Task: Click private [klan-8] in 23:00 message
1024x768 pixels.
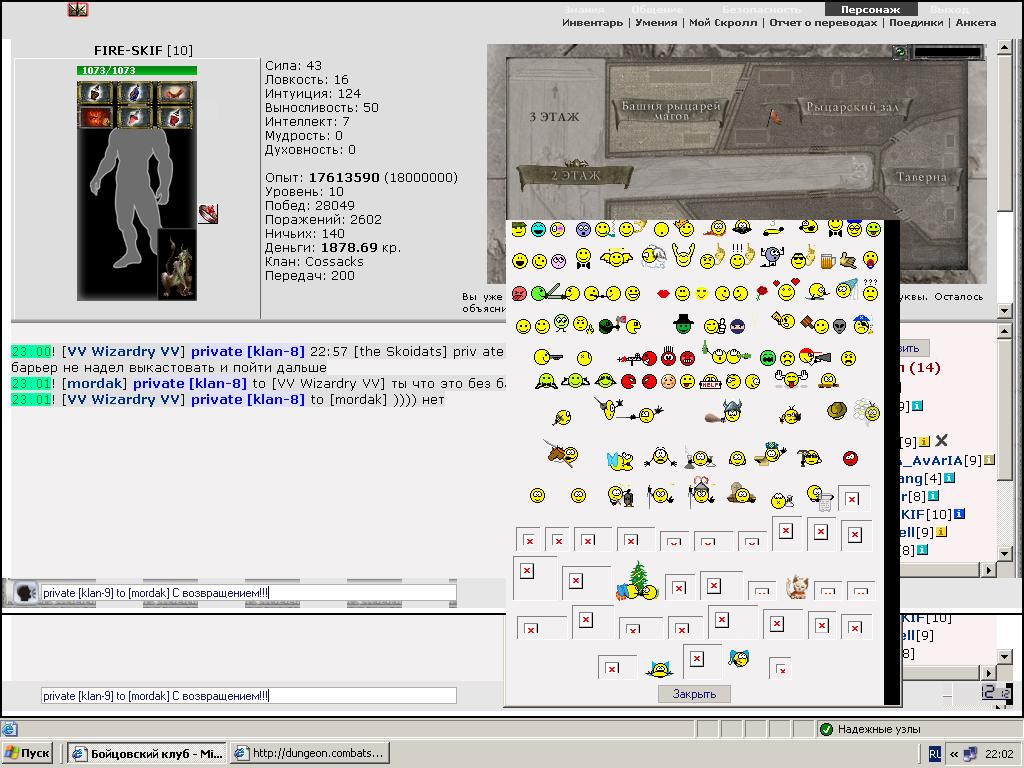Action: 248,351
